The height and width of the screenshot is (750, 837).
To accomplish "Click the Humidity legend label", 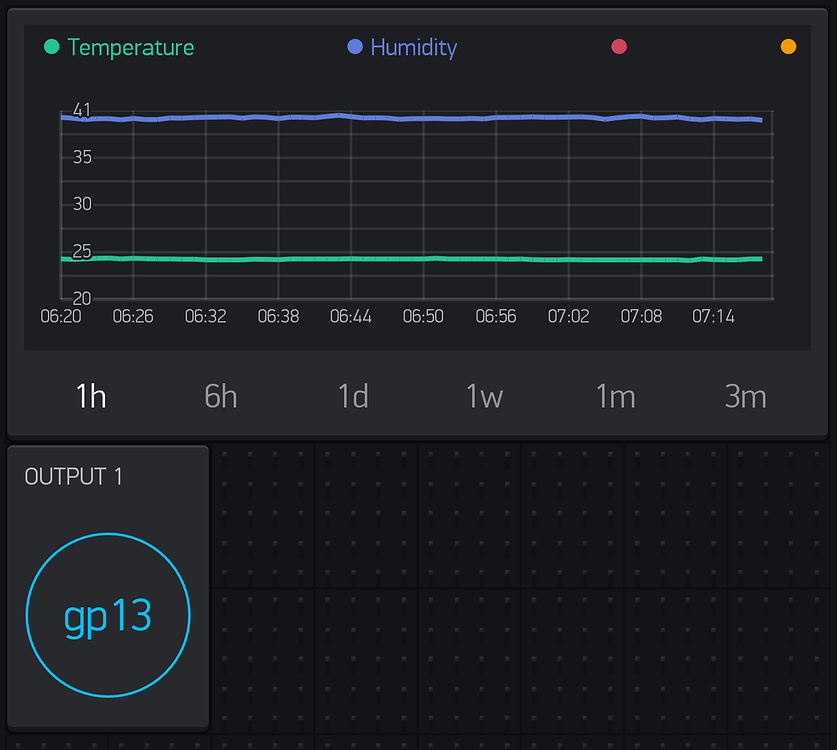I will pyautogui.click(x=413, y=46).
